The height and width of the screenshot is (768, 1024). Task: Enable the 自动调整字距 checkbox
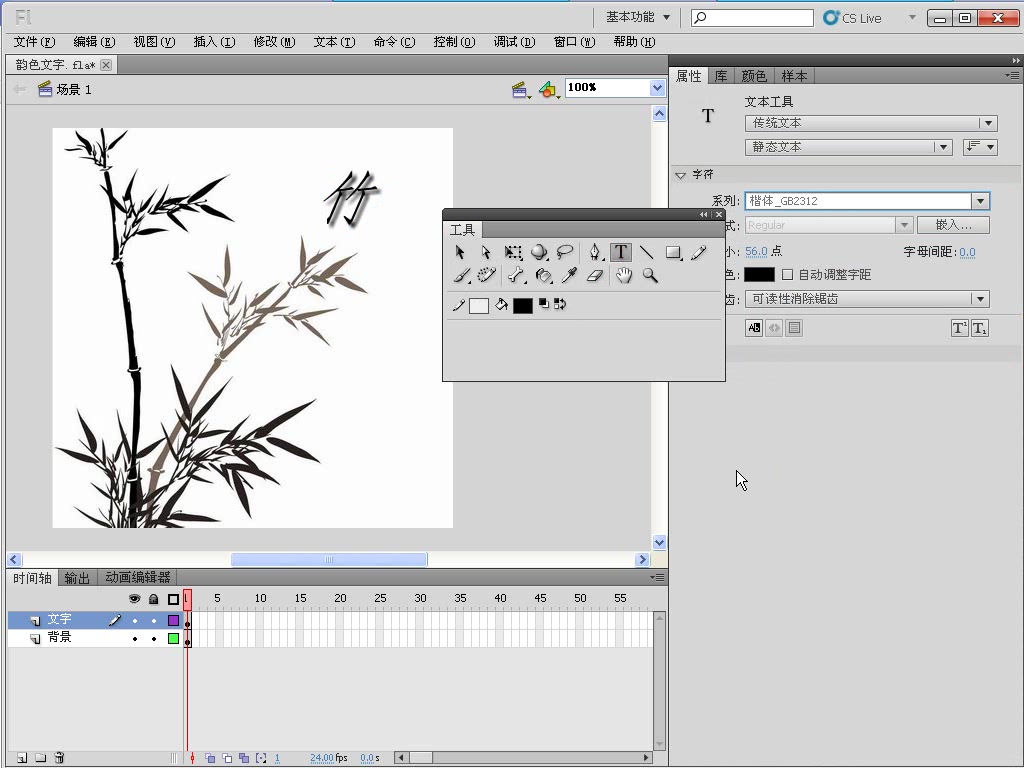[788, 273]
